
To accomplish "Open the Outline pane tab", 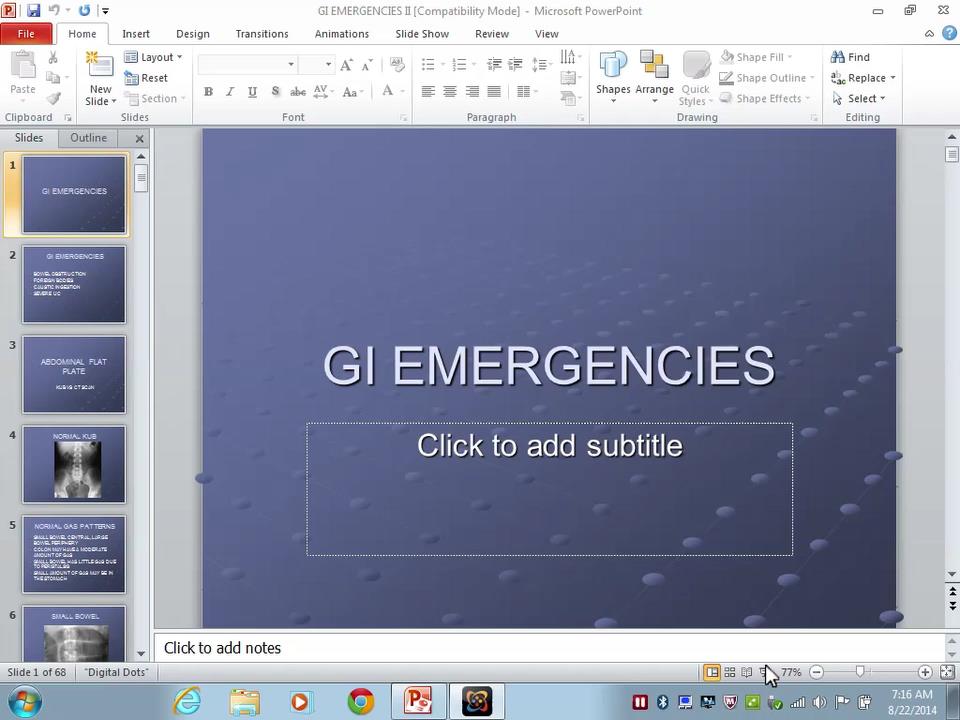I will tap(88, 138).
